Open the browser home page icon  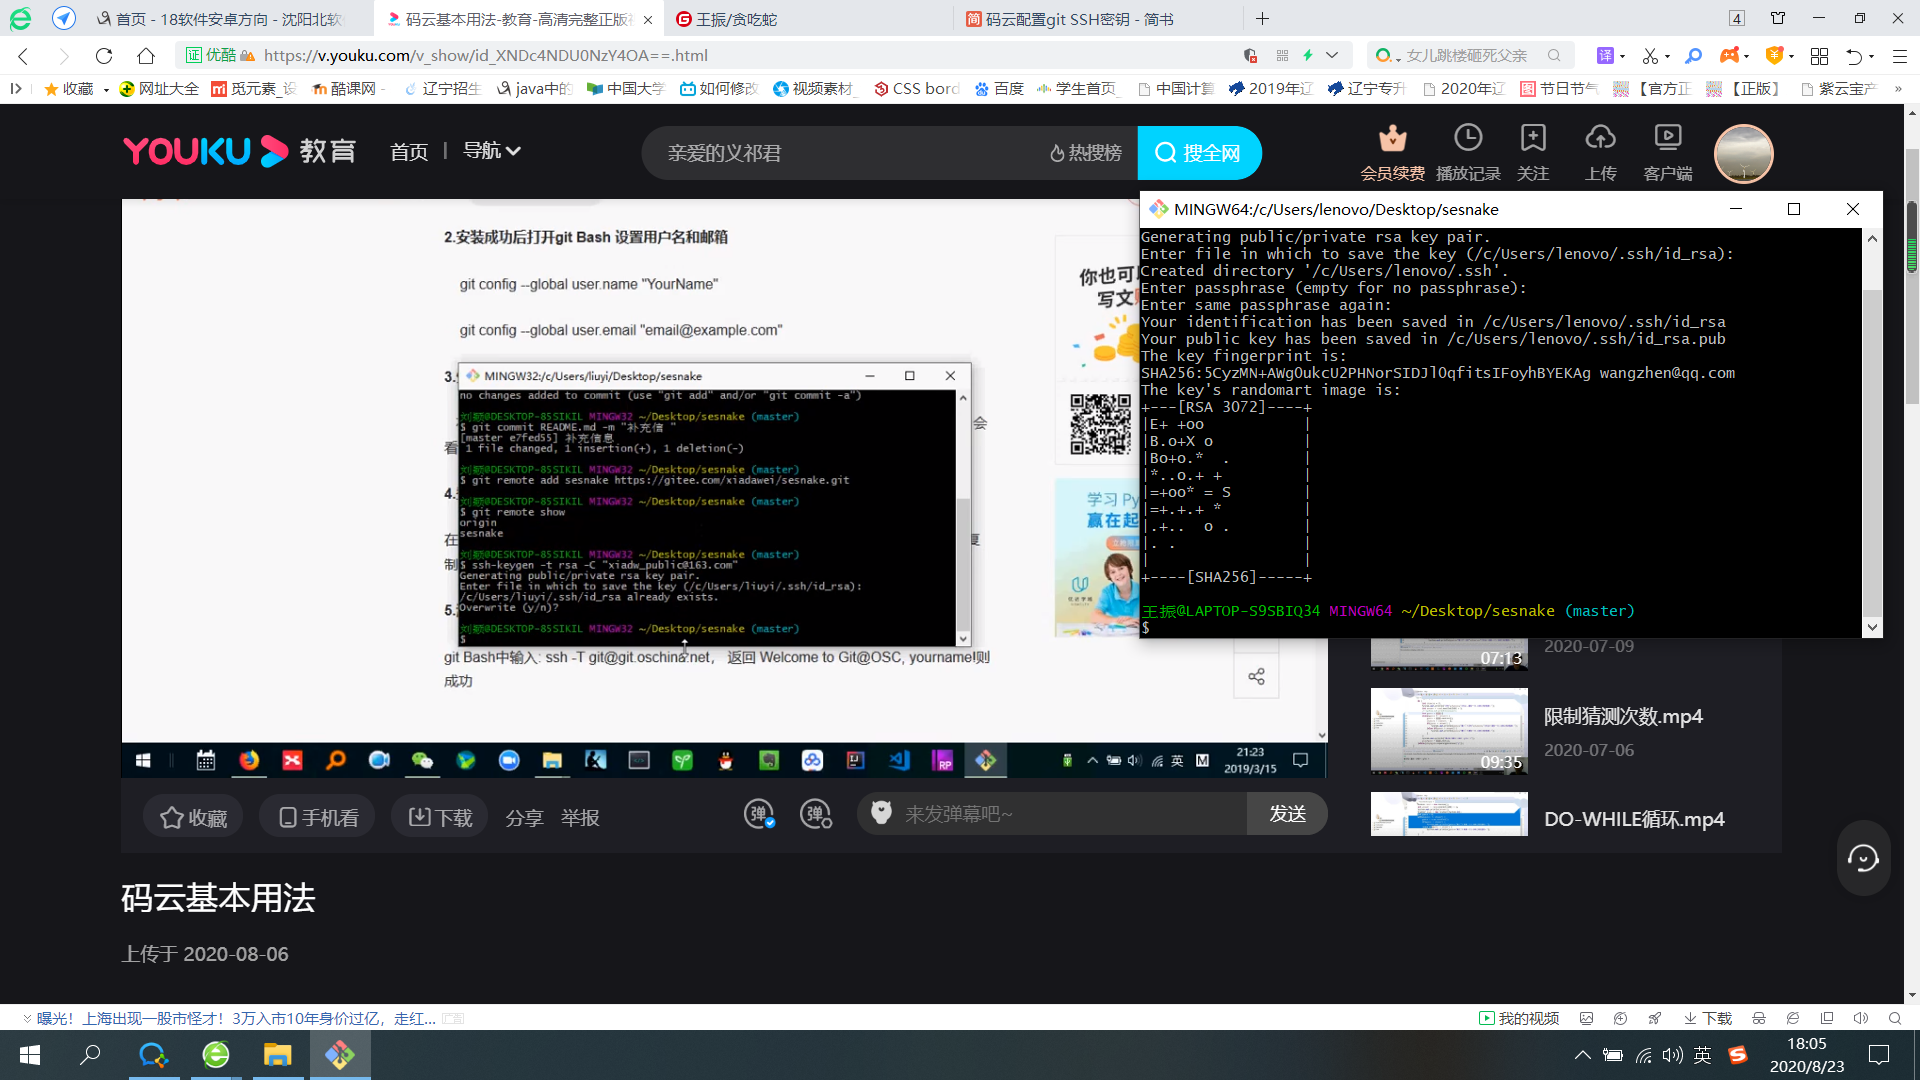coord(146,56)
